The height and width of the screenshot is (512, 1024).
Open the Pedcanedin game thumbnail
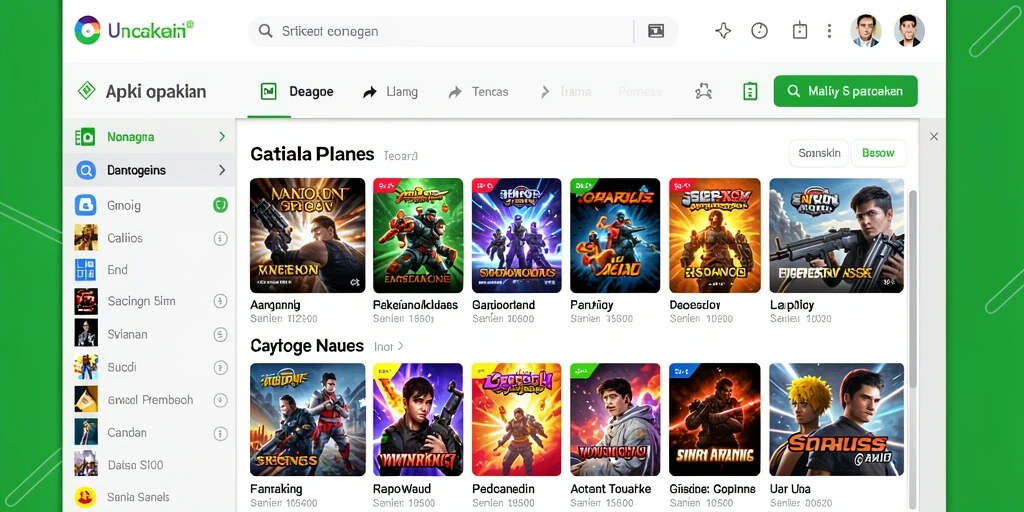(x=517, y=419)
